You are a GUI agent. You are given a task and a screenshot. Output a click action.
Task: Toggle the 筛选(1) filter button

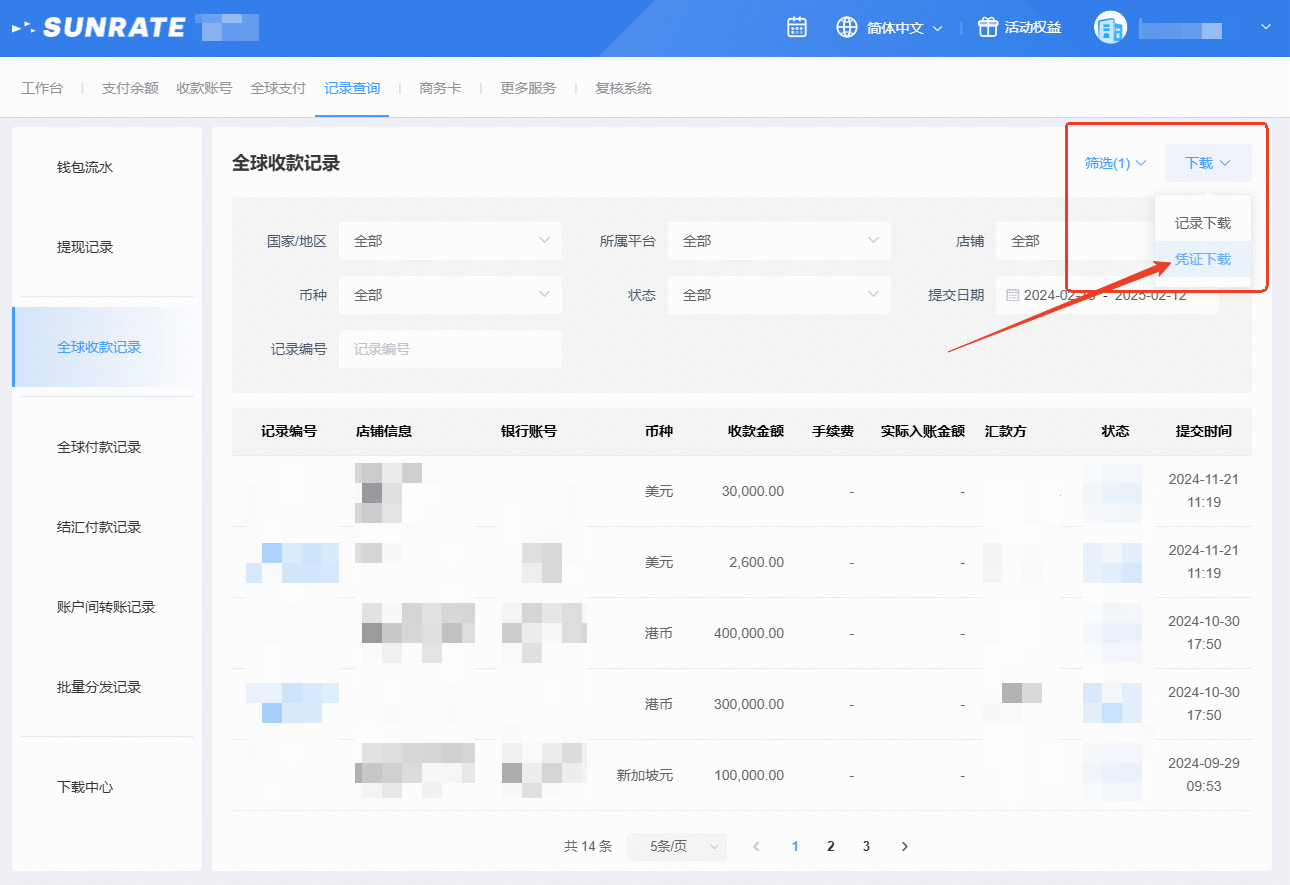pyautogui.click(x=1115, y=163)
